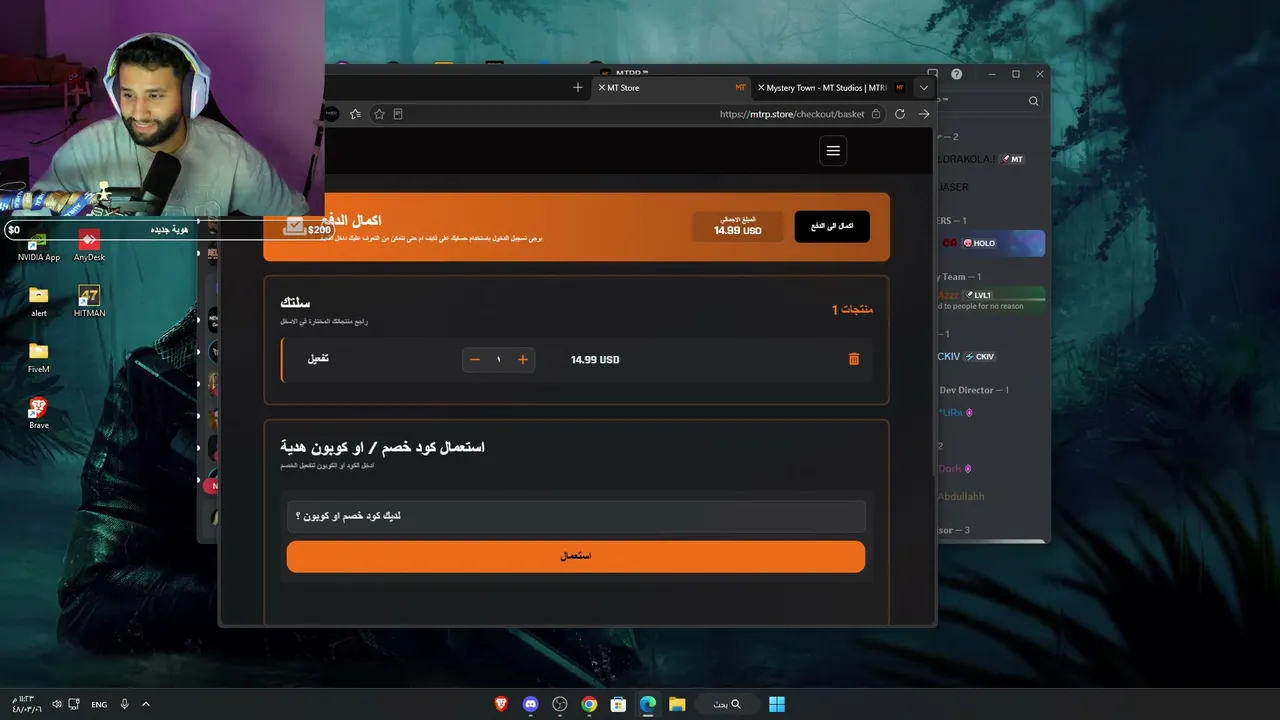The height and width of the screenshot is (720, 1280).
Task: Open the volume tray icon
Action: [57, 704]
